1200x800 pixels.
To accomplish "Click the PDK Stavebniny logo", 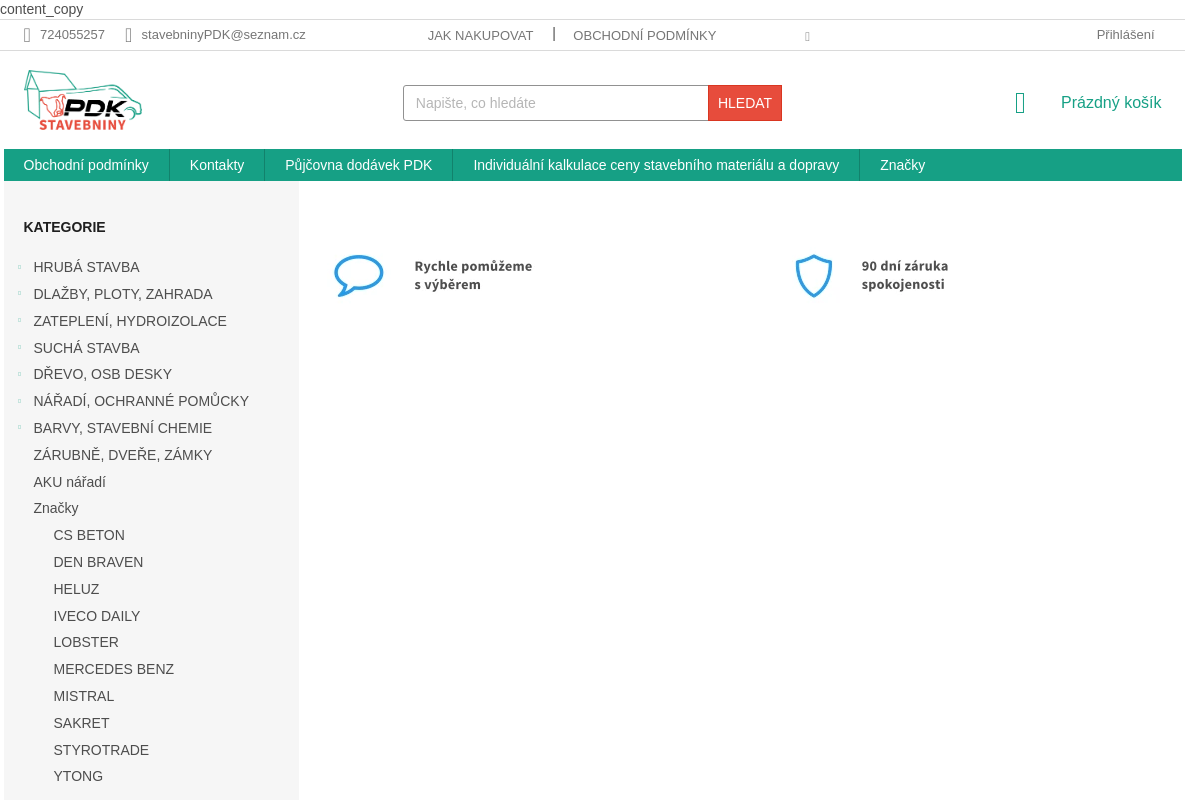I will [x=83, y=100].
